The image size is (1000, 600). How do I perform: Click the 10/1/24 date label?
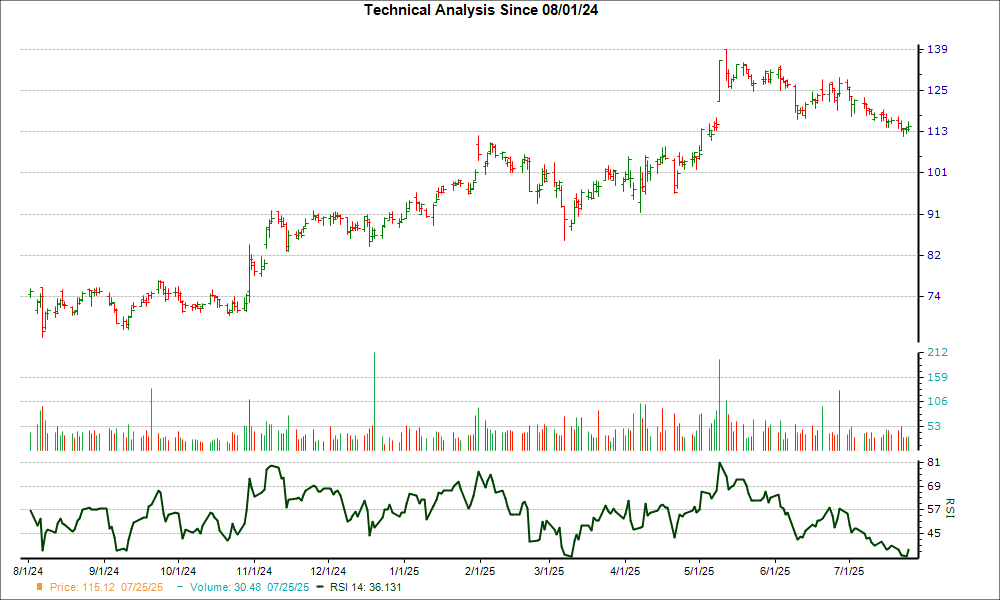(178, 571)
